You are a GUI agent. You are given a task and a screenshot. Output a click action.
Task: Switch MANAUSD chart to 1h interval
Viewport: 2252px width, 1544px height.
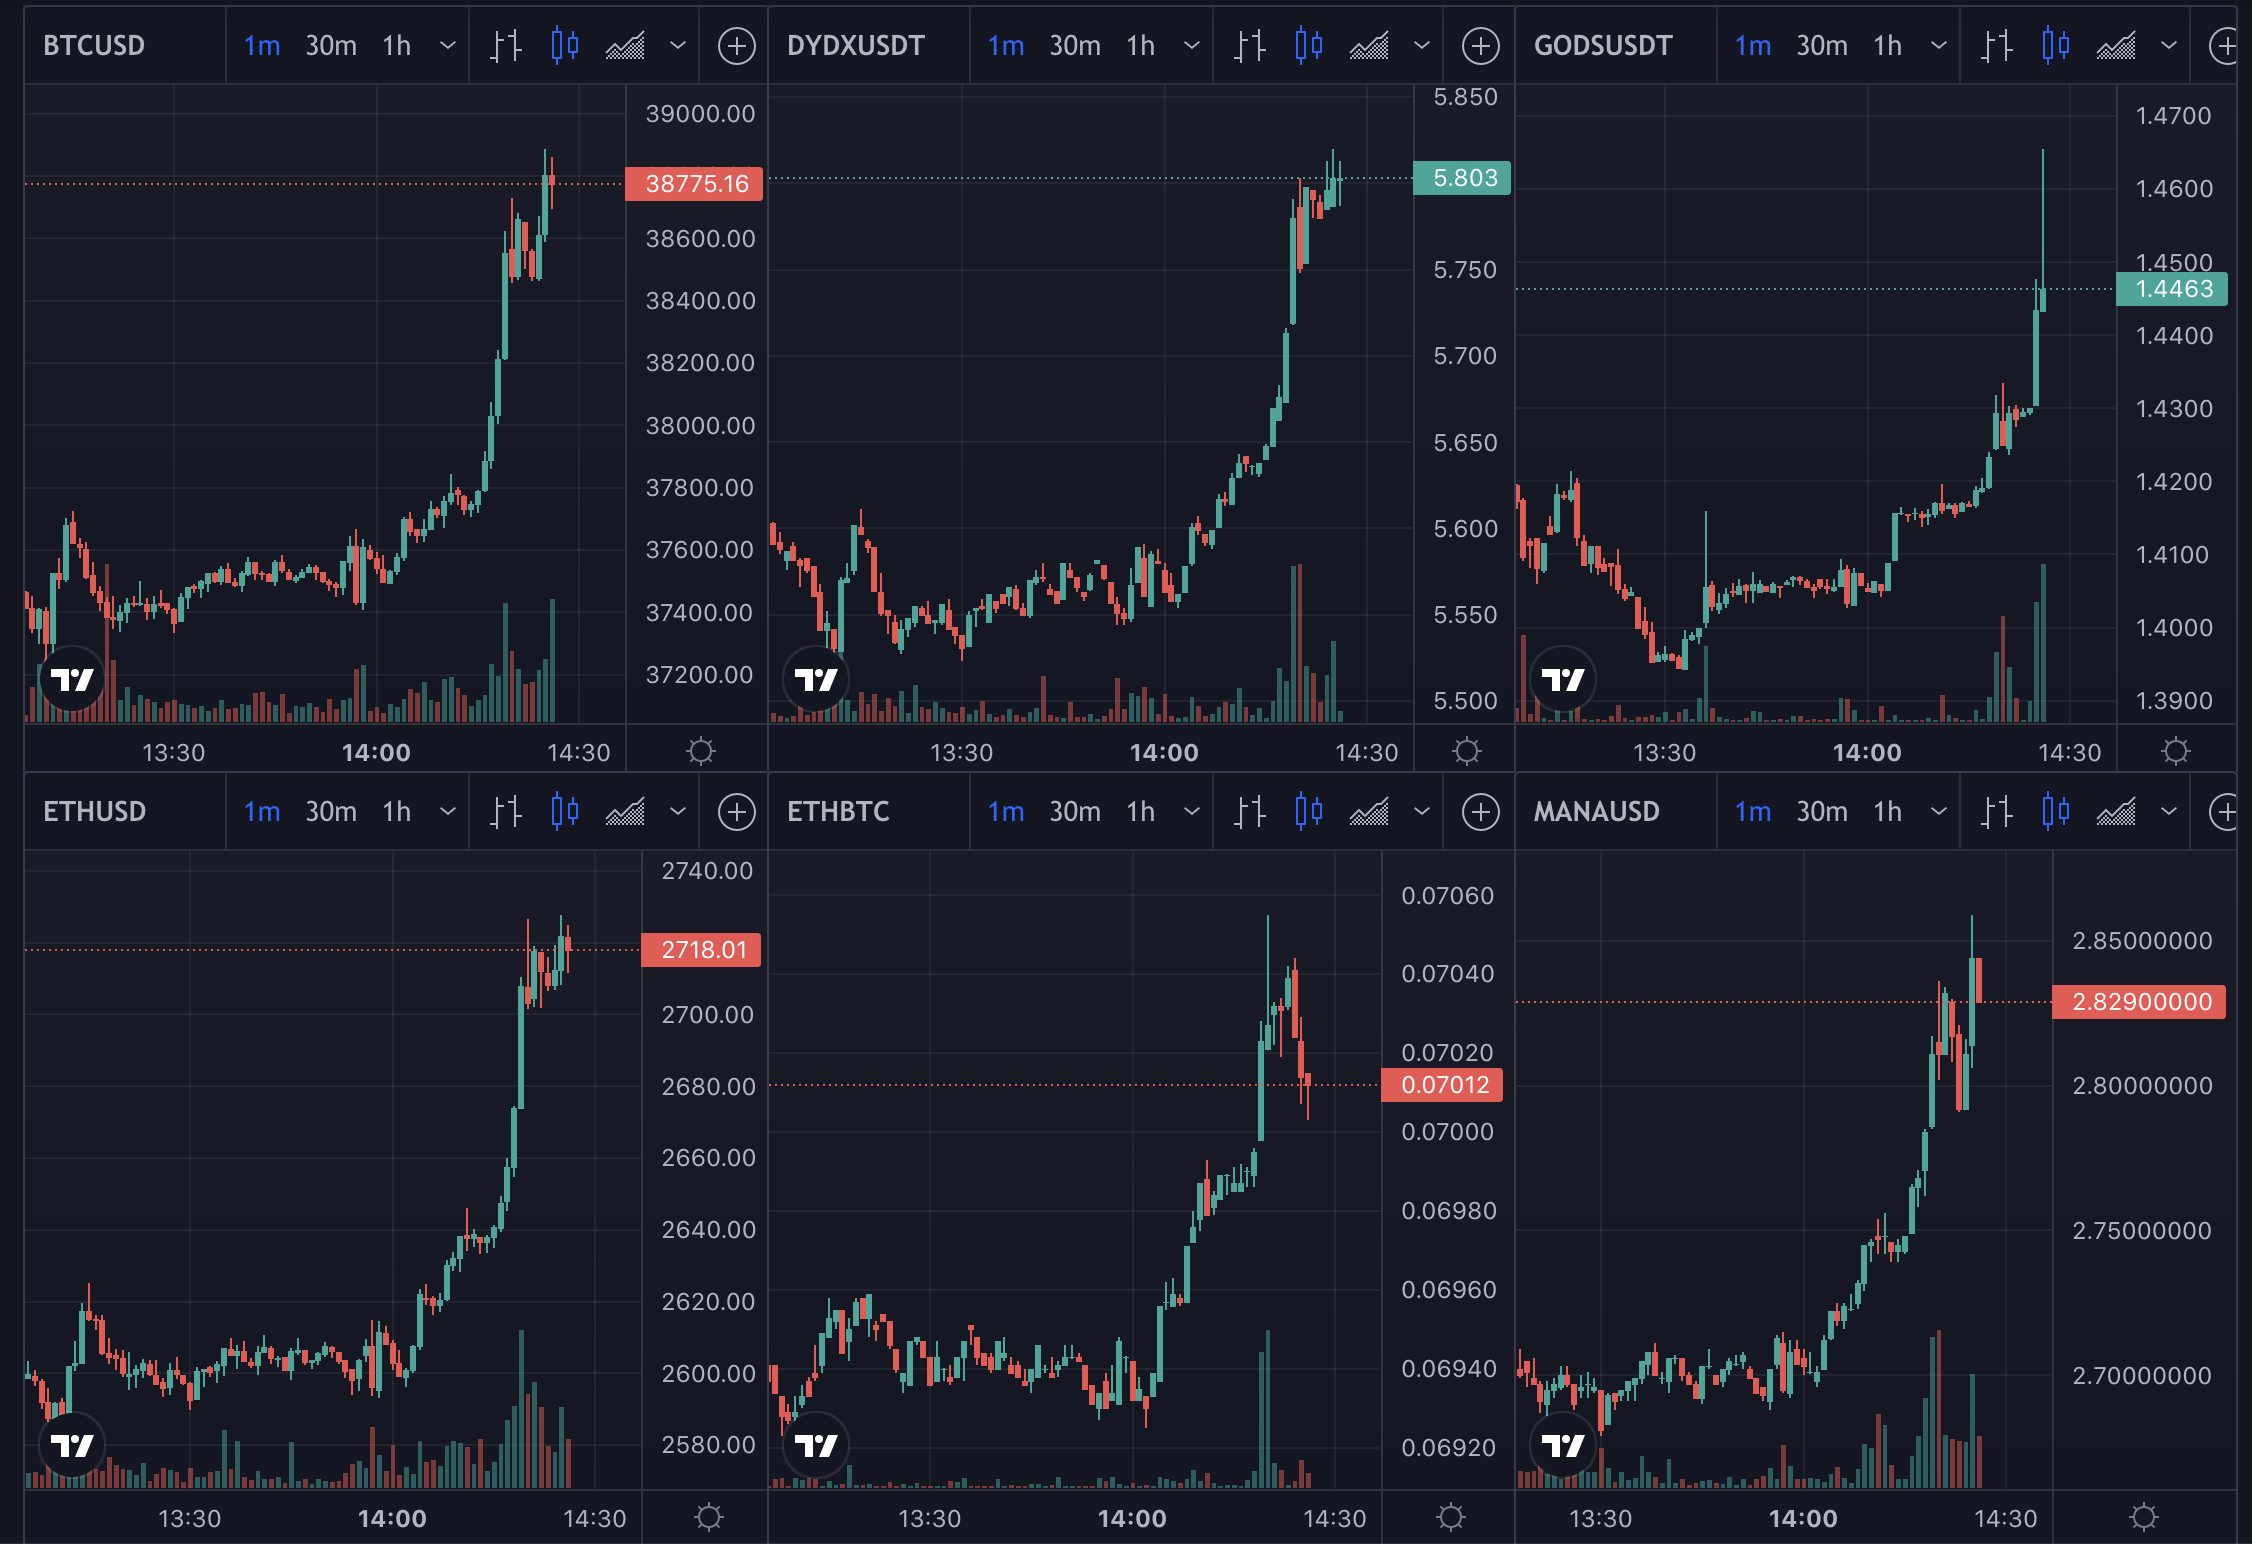1888,812
